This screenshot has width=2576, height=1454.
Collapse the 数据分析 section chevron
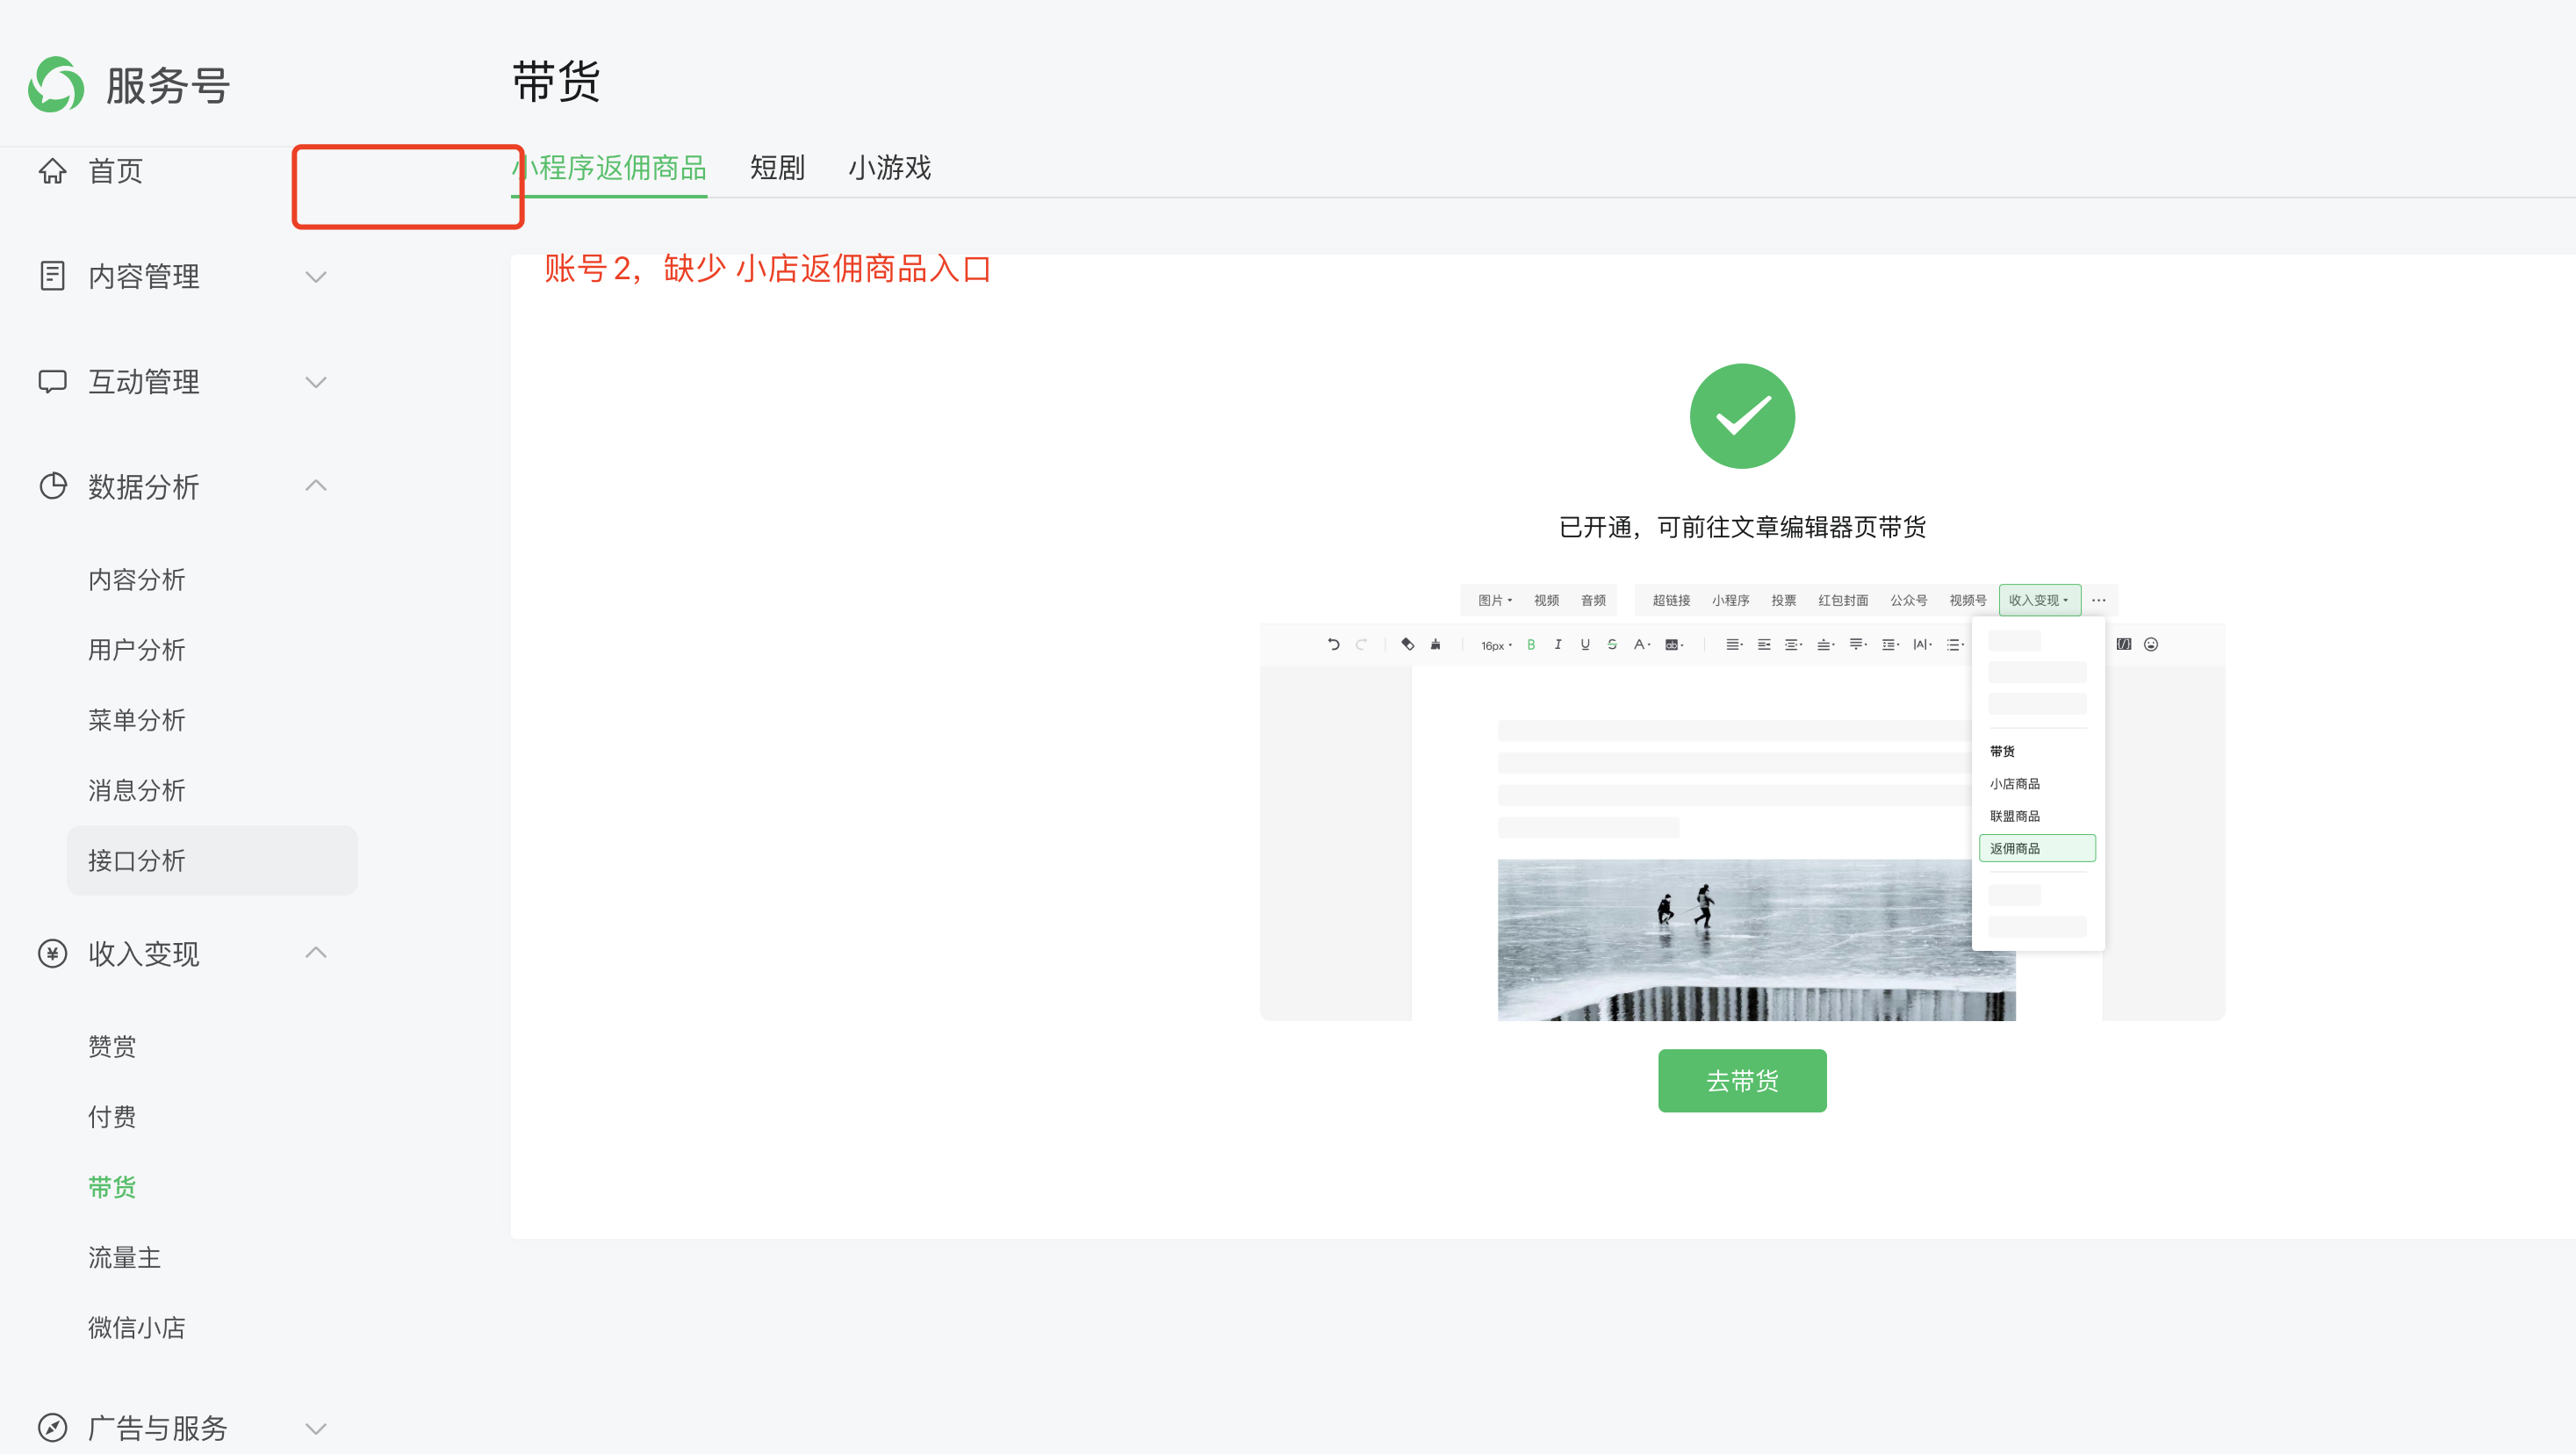316,486
